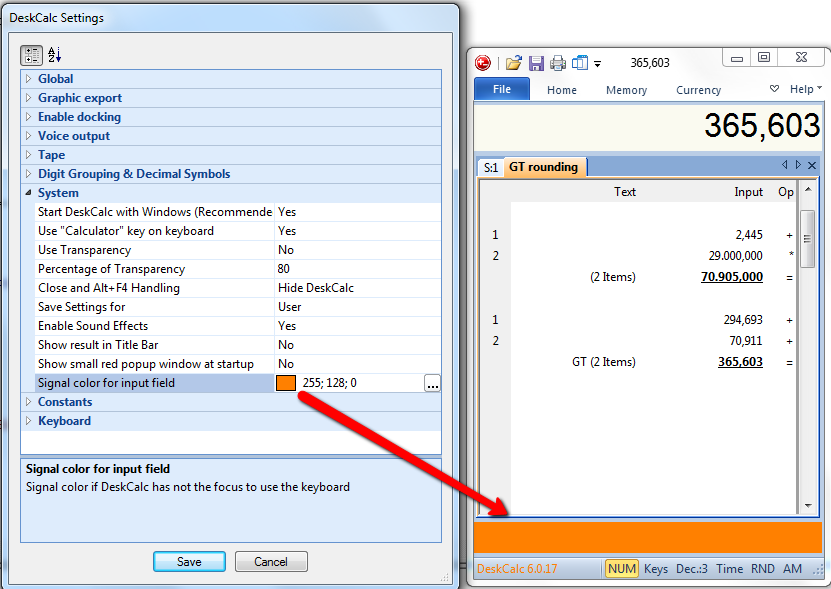This screenshot has height=589, width=831.
Task: Select the GT rounding tape tab
Action: click(544, 167)
